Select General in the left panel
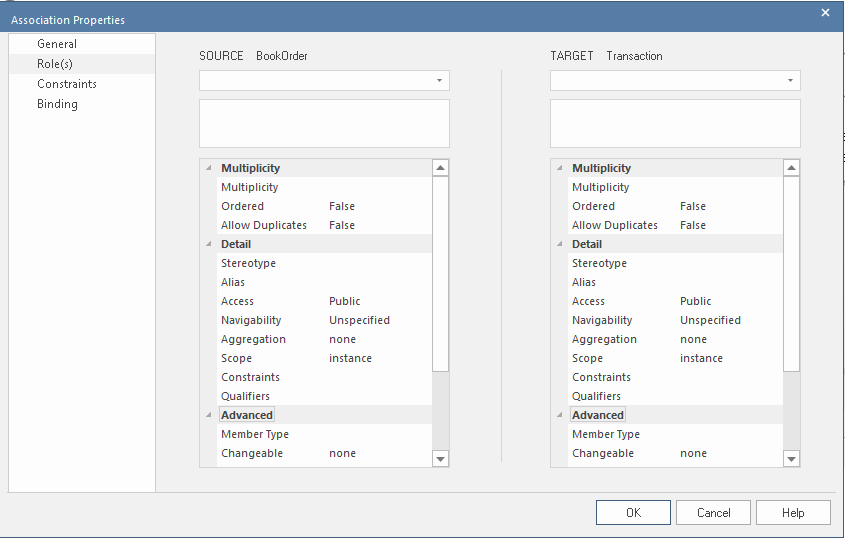 point(57,44)
